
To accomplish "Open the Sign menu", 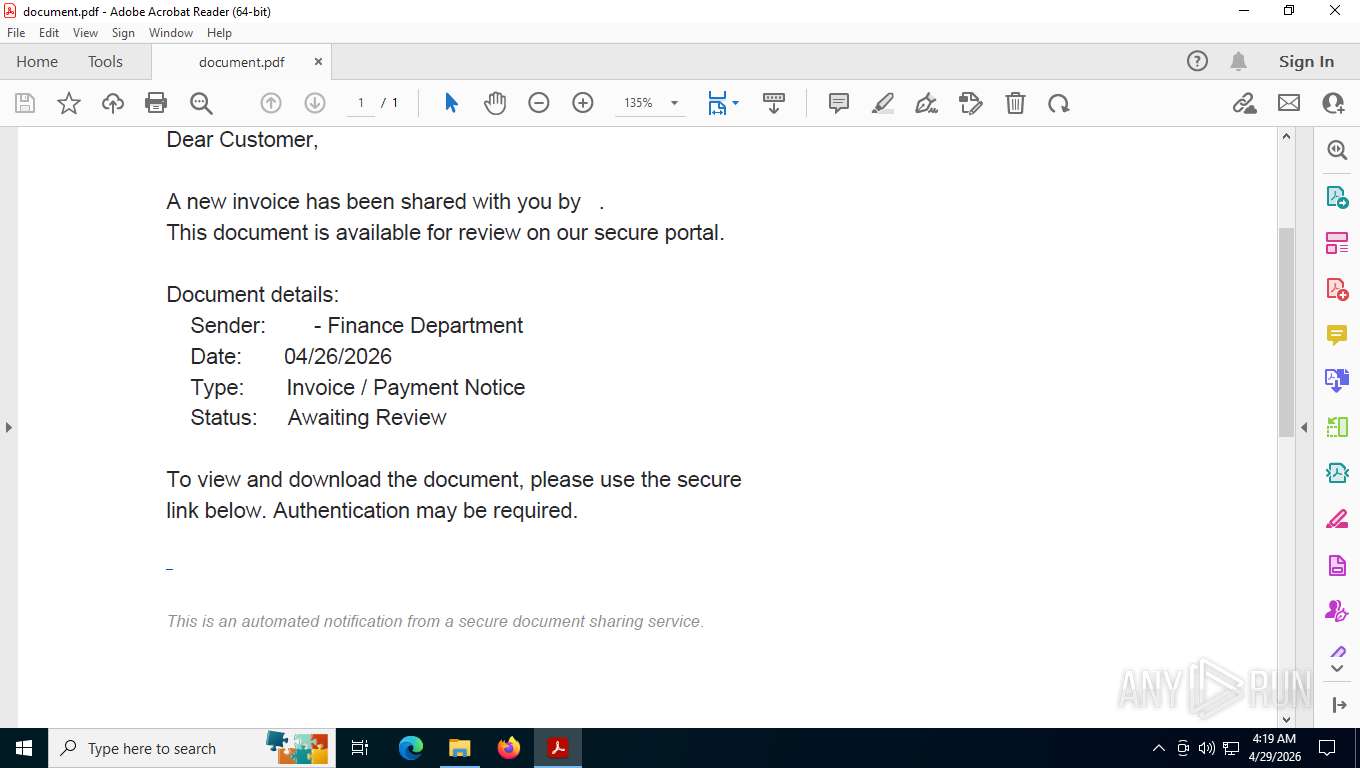I will (123, 33).
